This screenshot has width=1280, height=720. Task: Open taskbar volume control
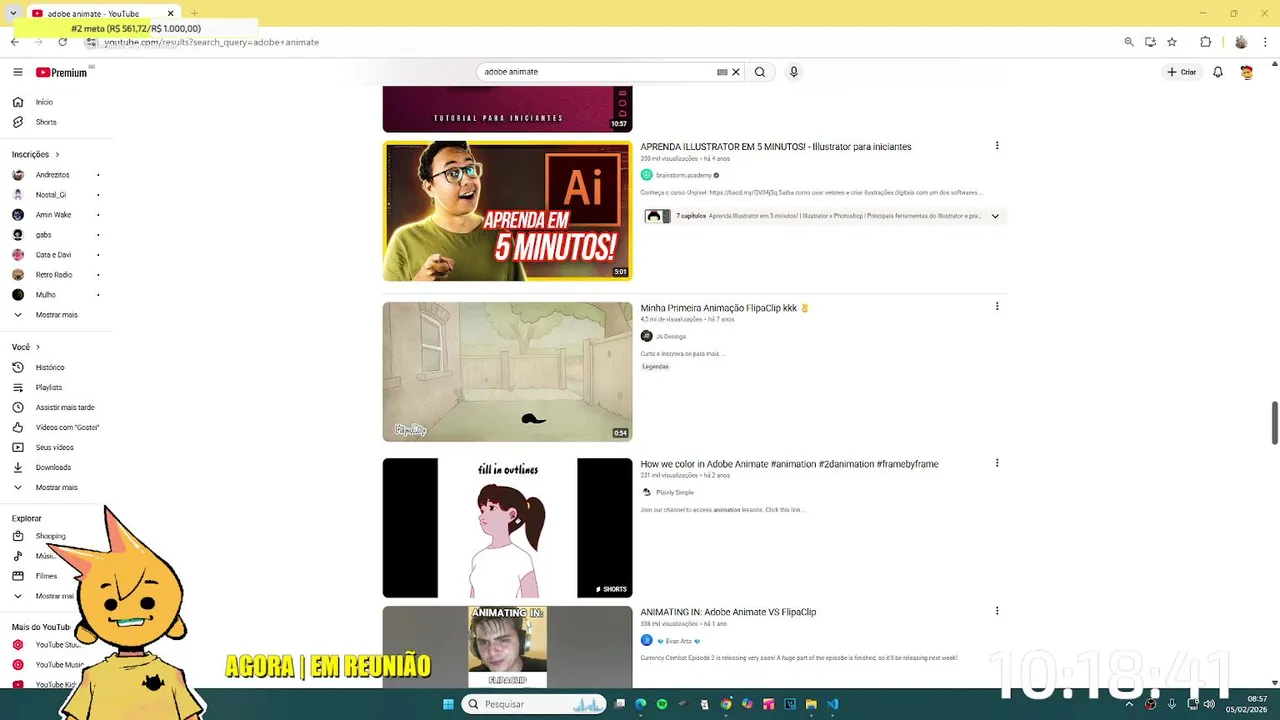(x=1209, y=704)
